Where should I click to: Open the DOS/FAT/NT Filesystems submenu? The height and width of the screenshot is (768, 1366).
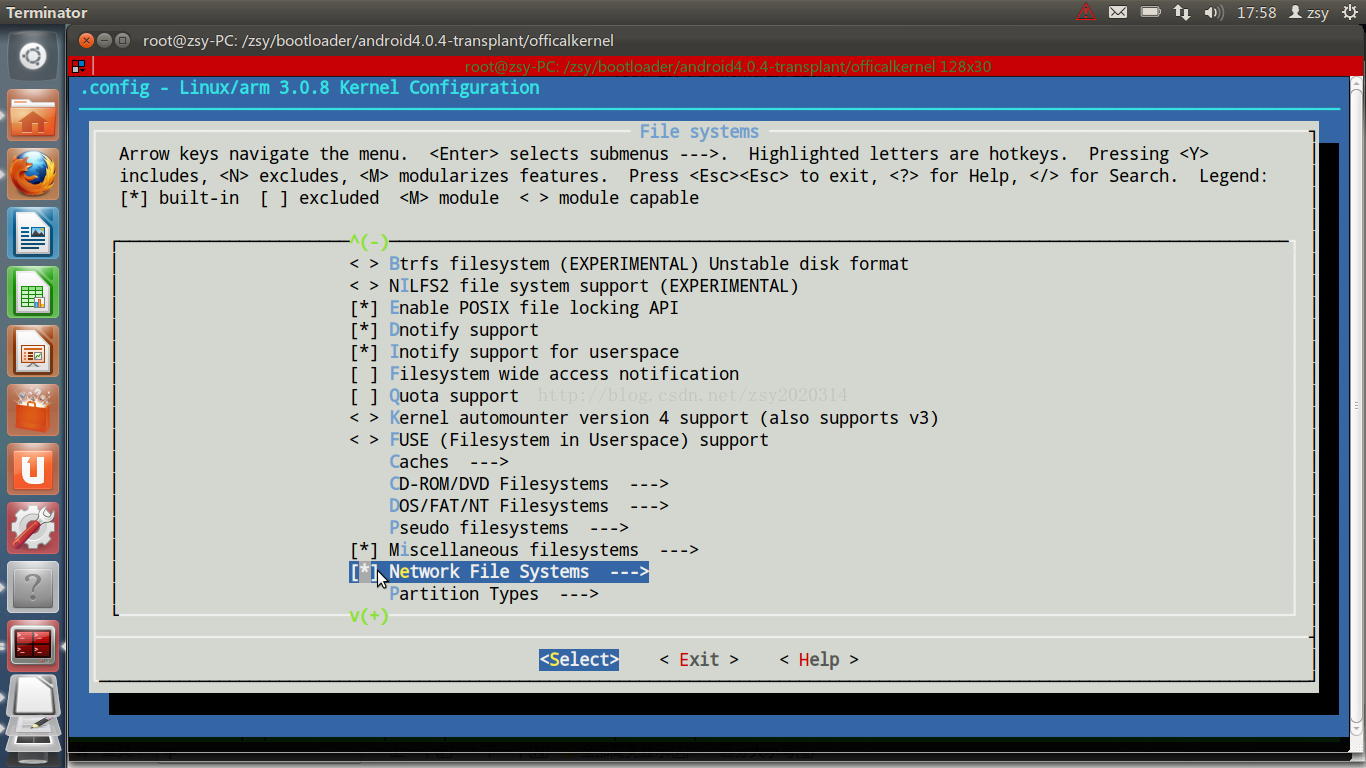[529, 506]
